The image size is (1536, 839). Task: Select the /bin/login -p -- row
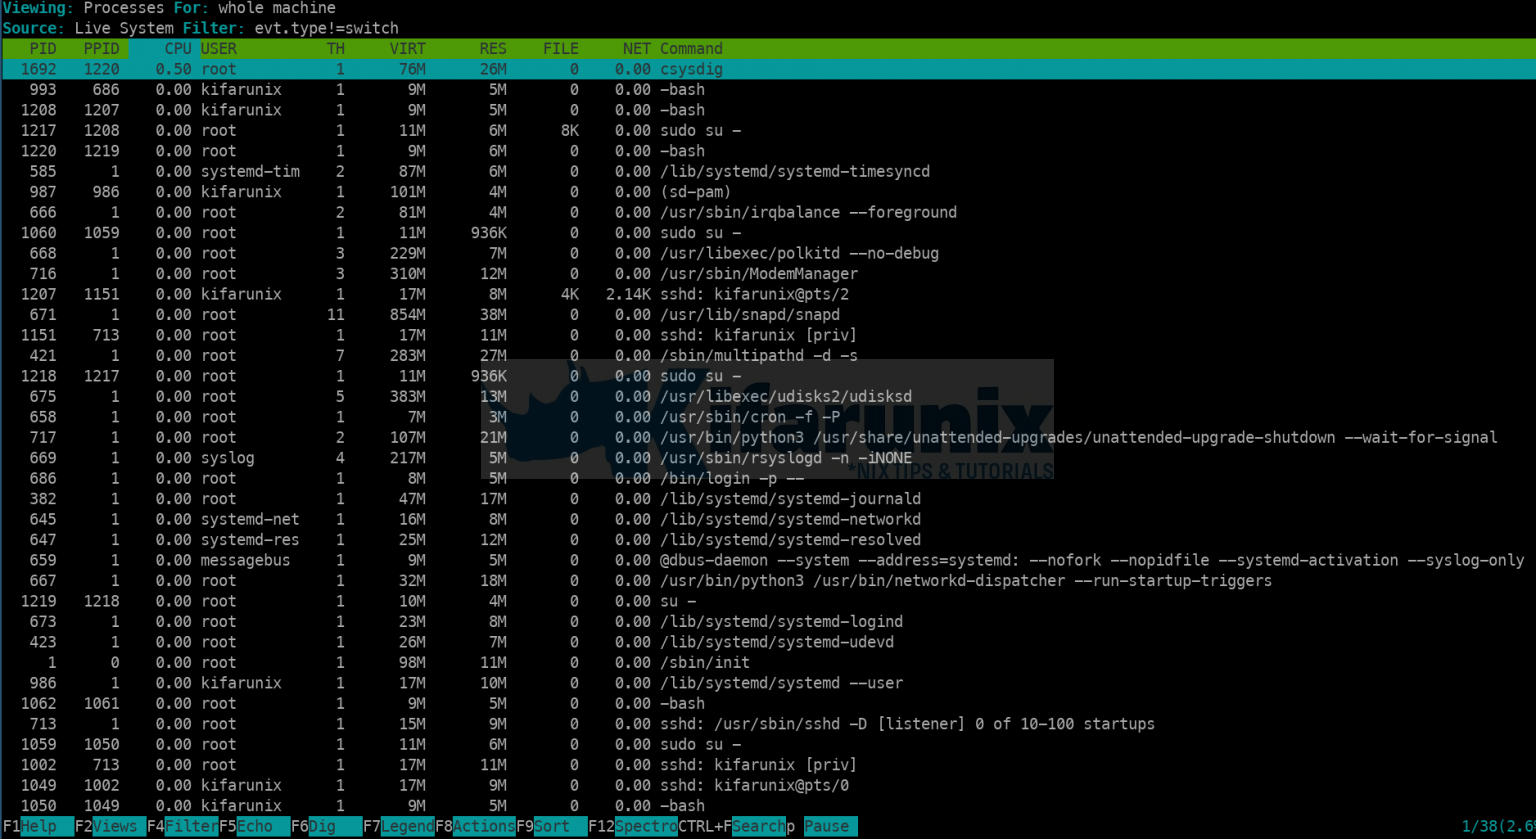[768, 478]
